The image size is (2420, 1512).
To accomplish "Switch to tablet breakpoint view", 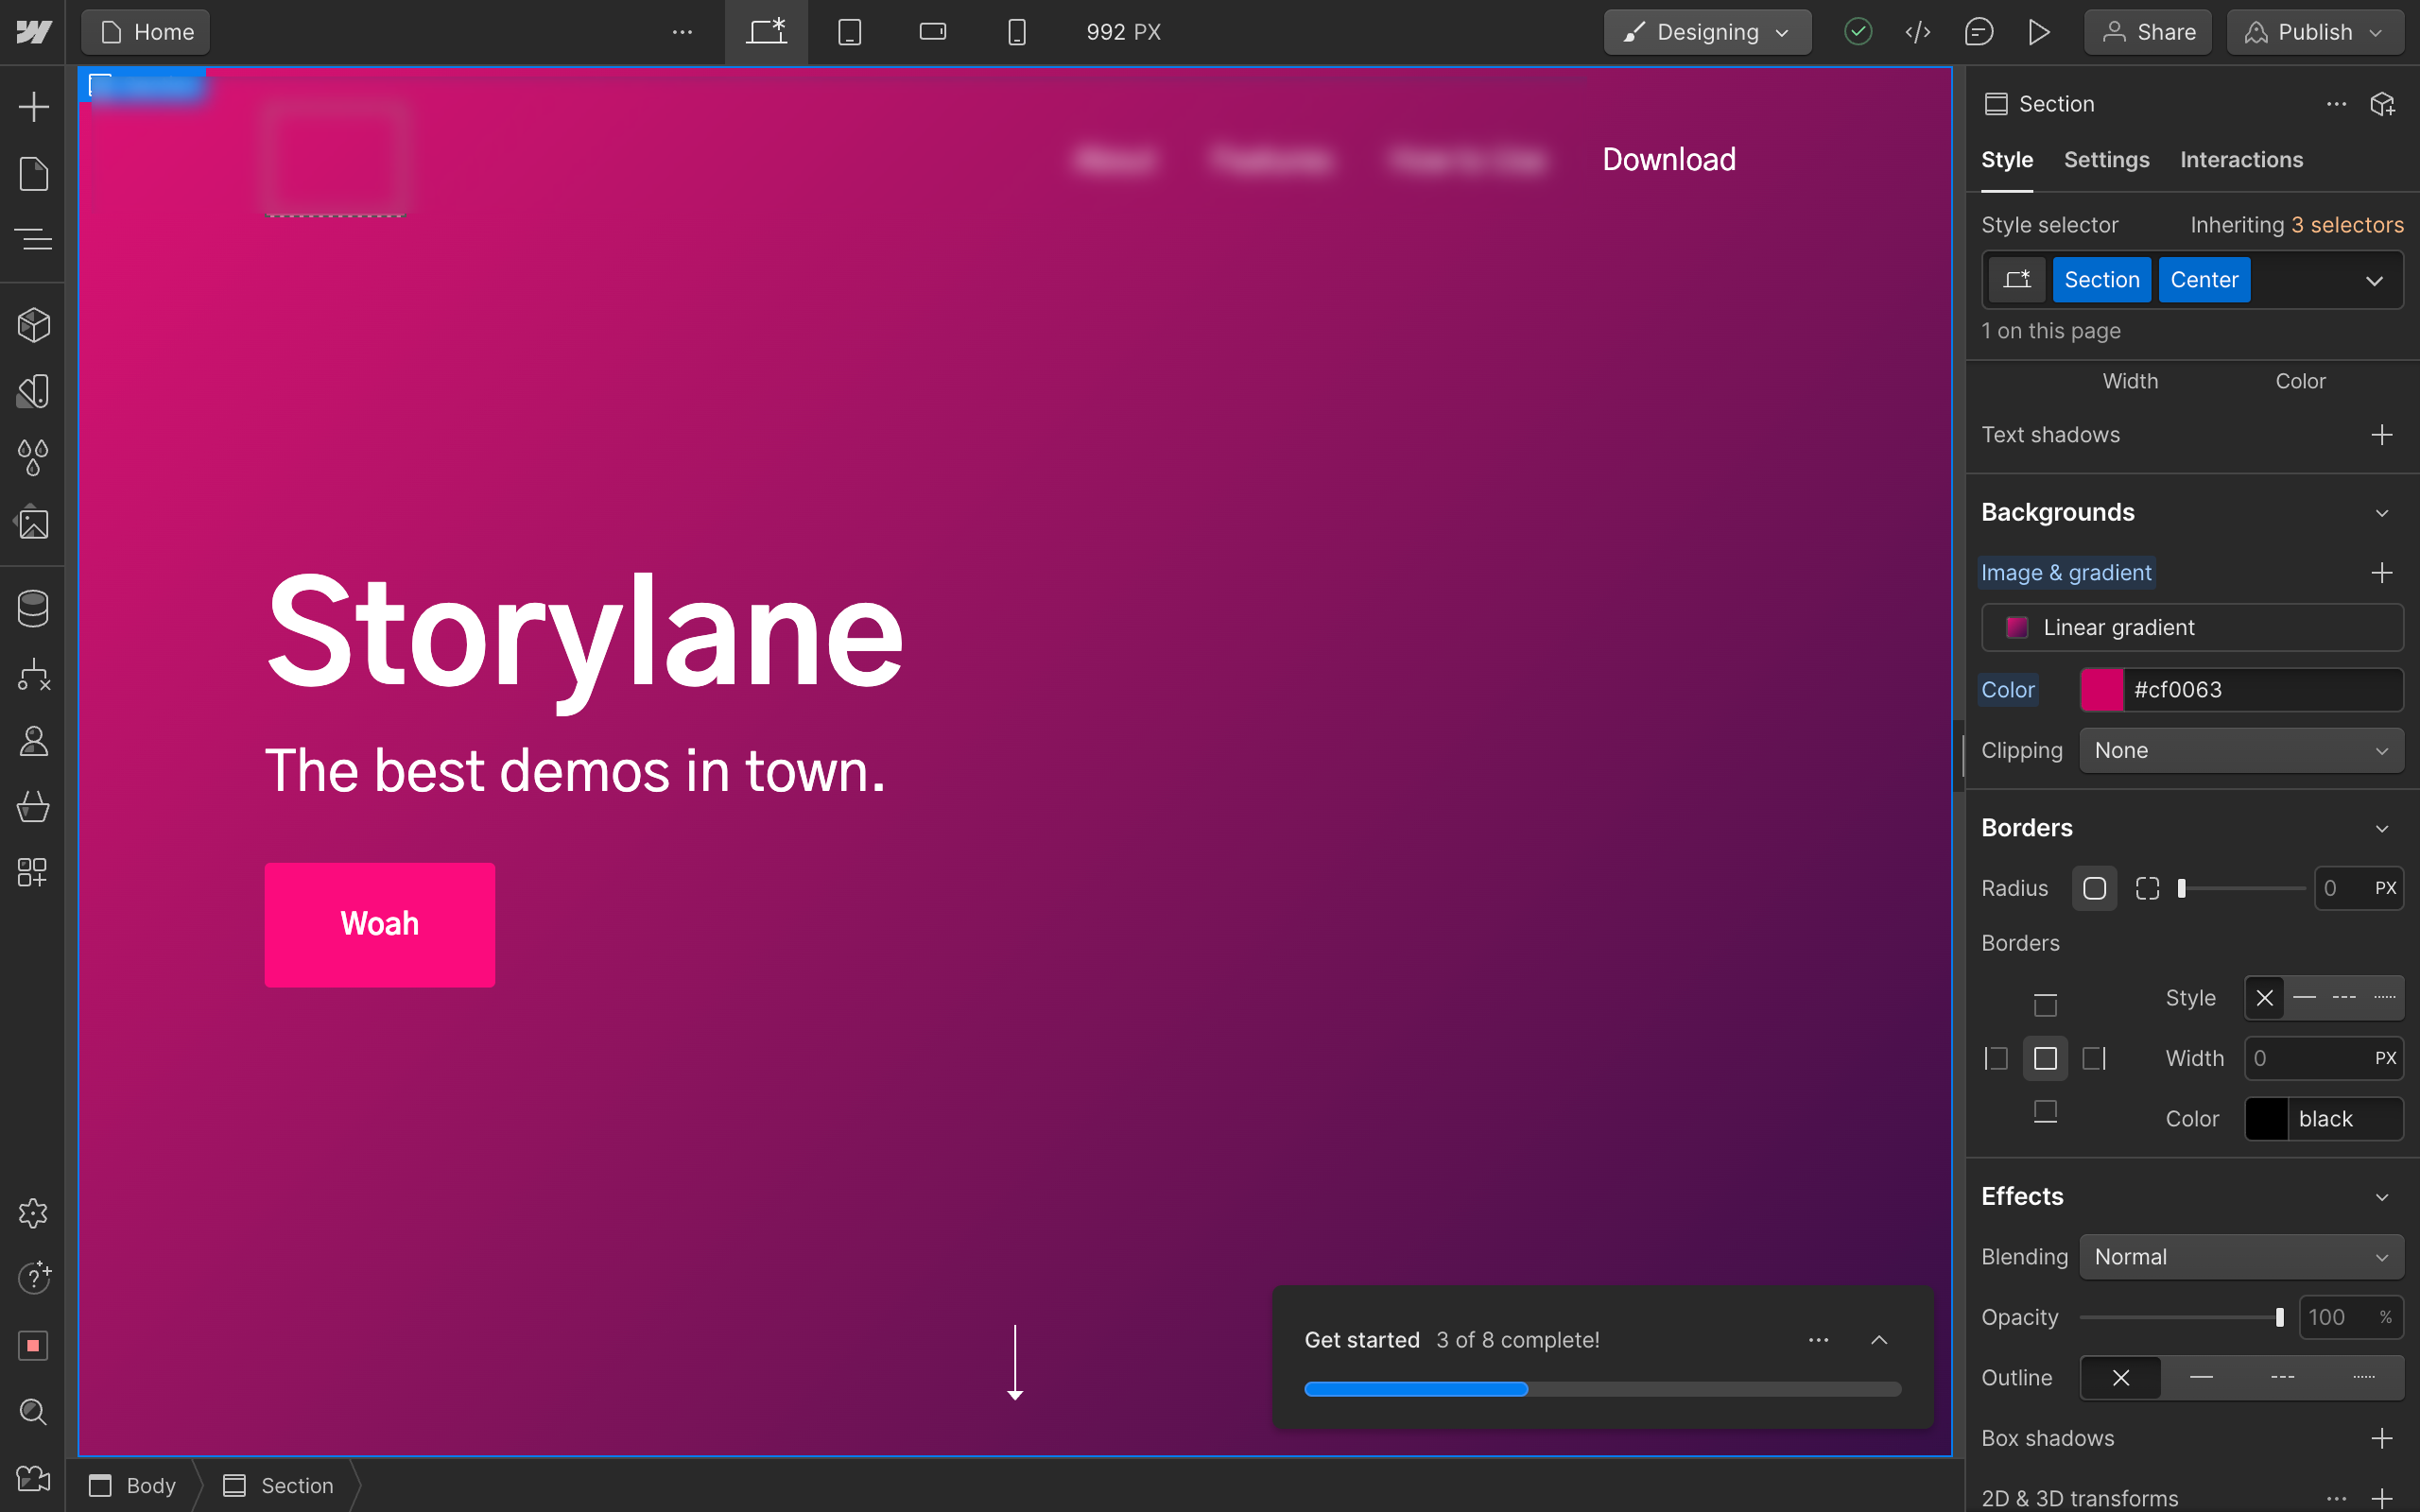I will click(x=849, y=32).
